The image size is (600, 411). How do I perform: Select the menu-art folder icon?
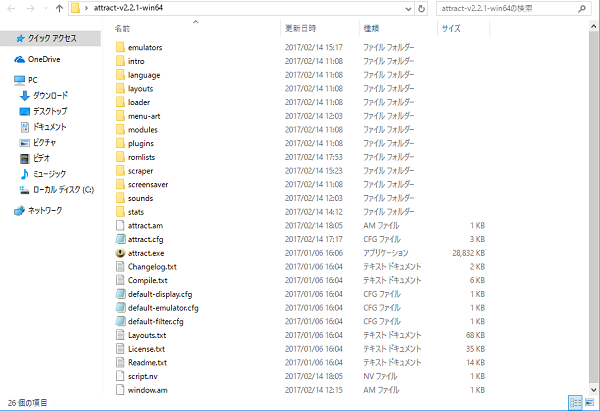120,116
